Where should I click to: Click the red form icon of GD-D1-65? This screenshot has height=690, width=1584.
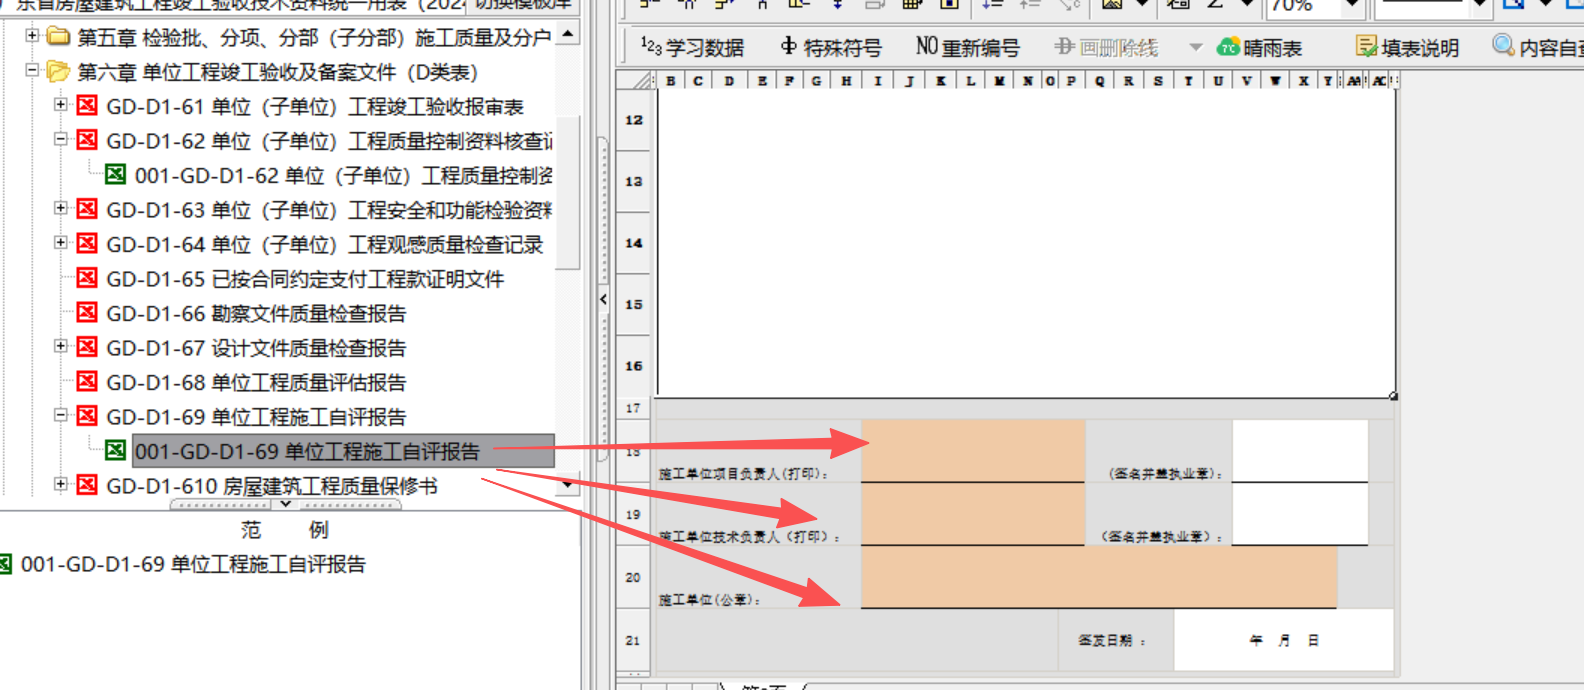tap(88, 278)
